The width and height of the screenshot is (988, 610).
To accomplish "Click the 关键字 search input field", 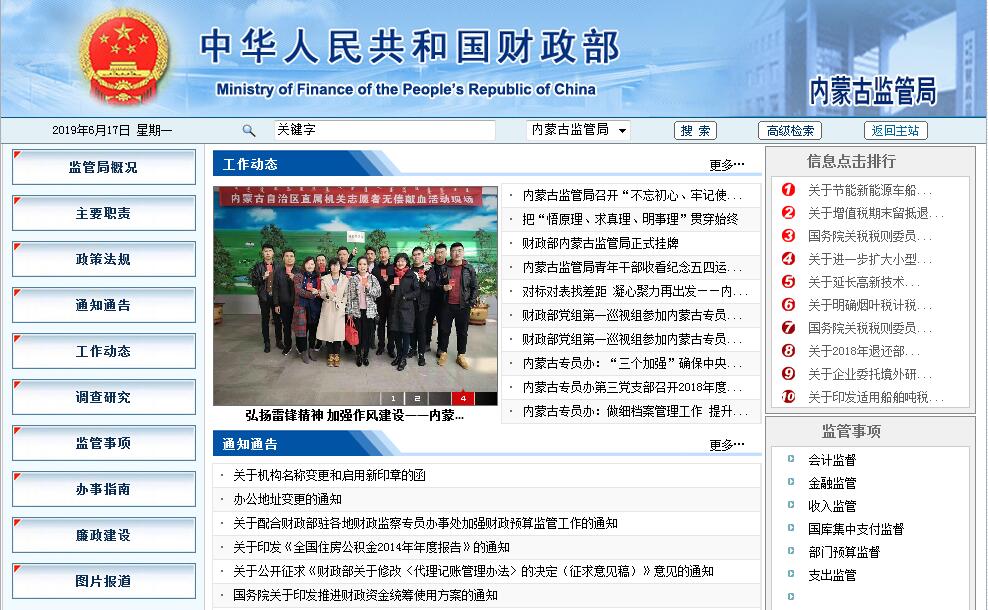I will [384, 130].
